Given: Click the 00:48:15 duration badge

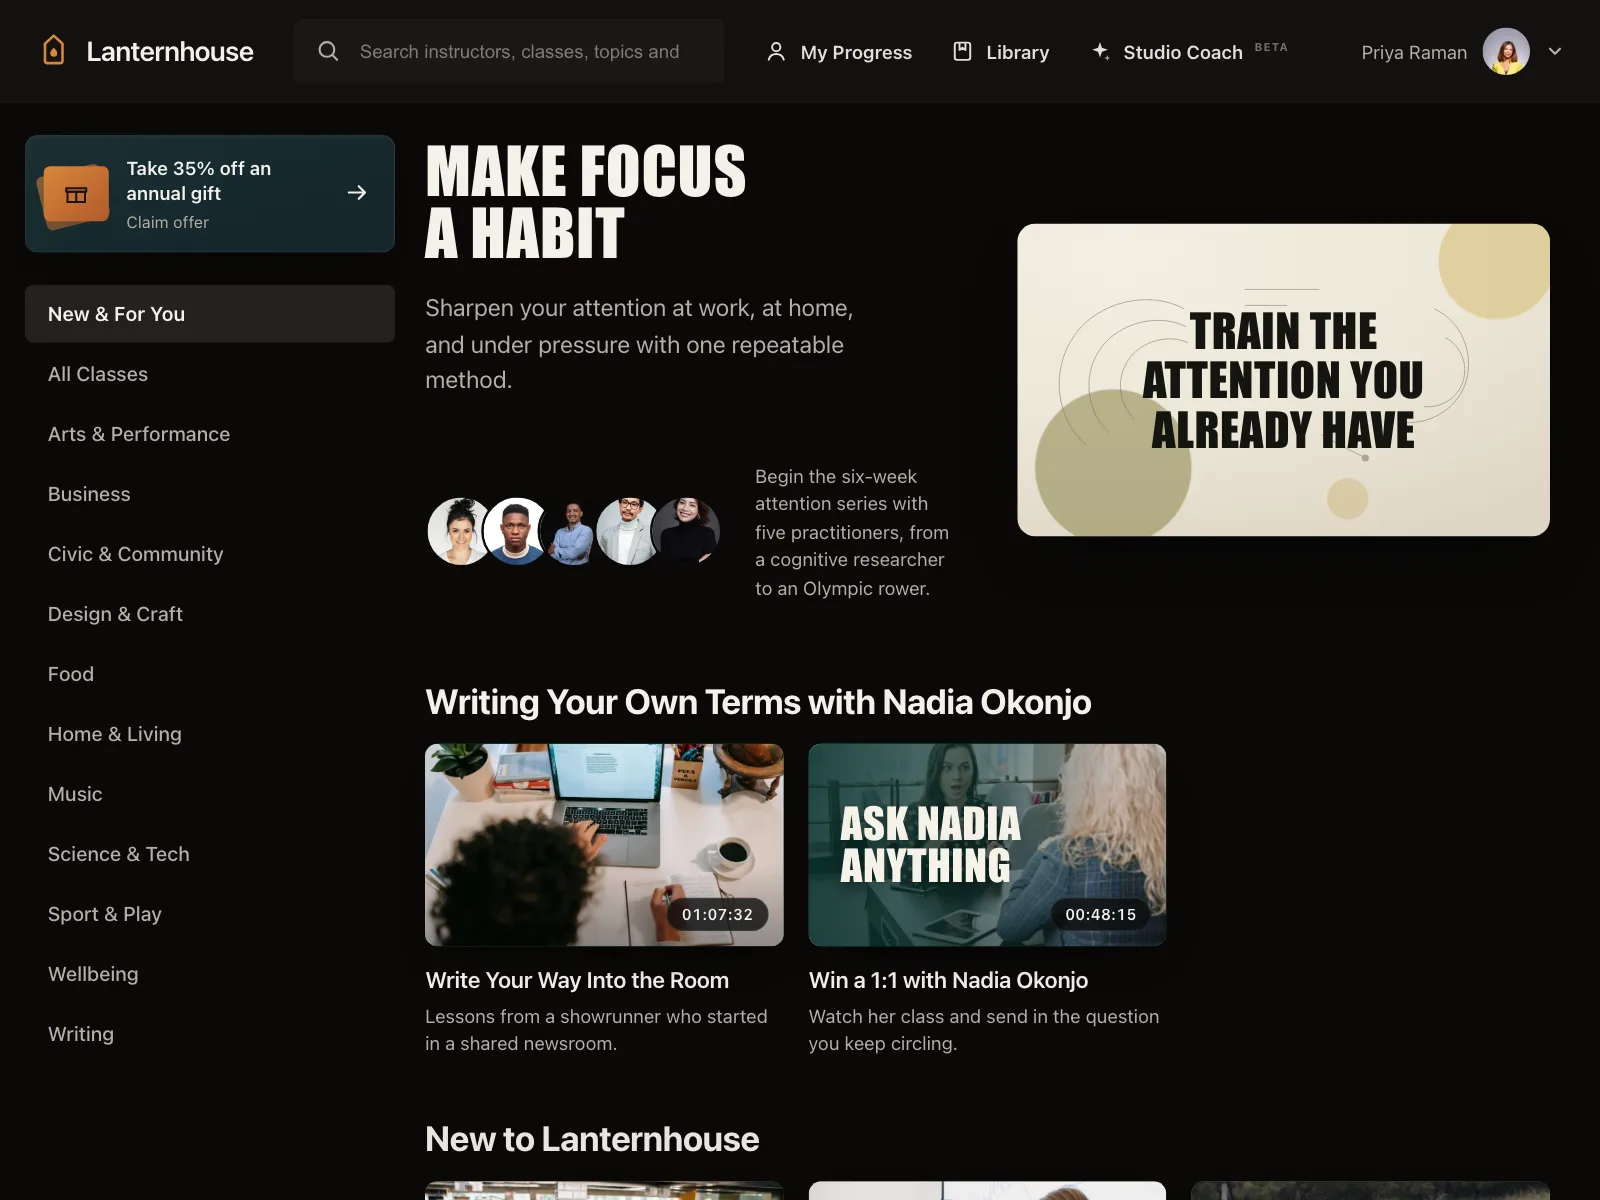Looking at the screenshot, I should 1100,914.
